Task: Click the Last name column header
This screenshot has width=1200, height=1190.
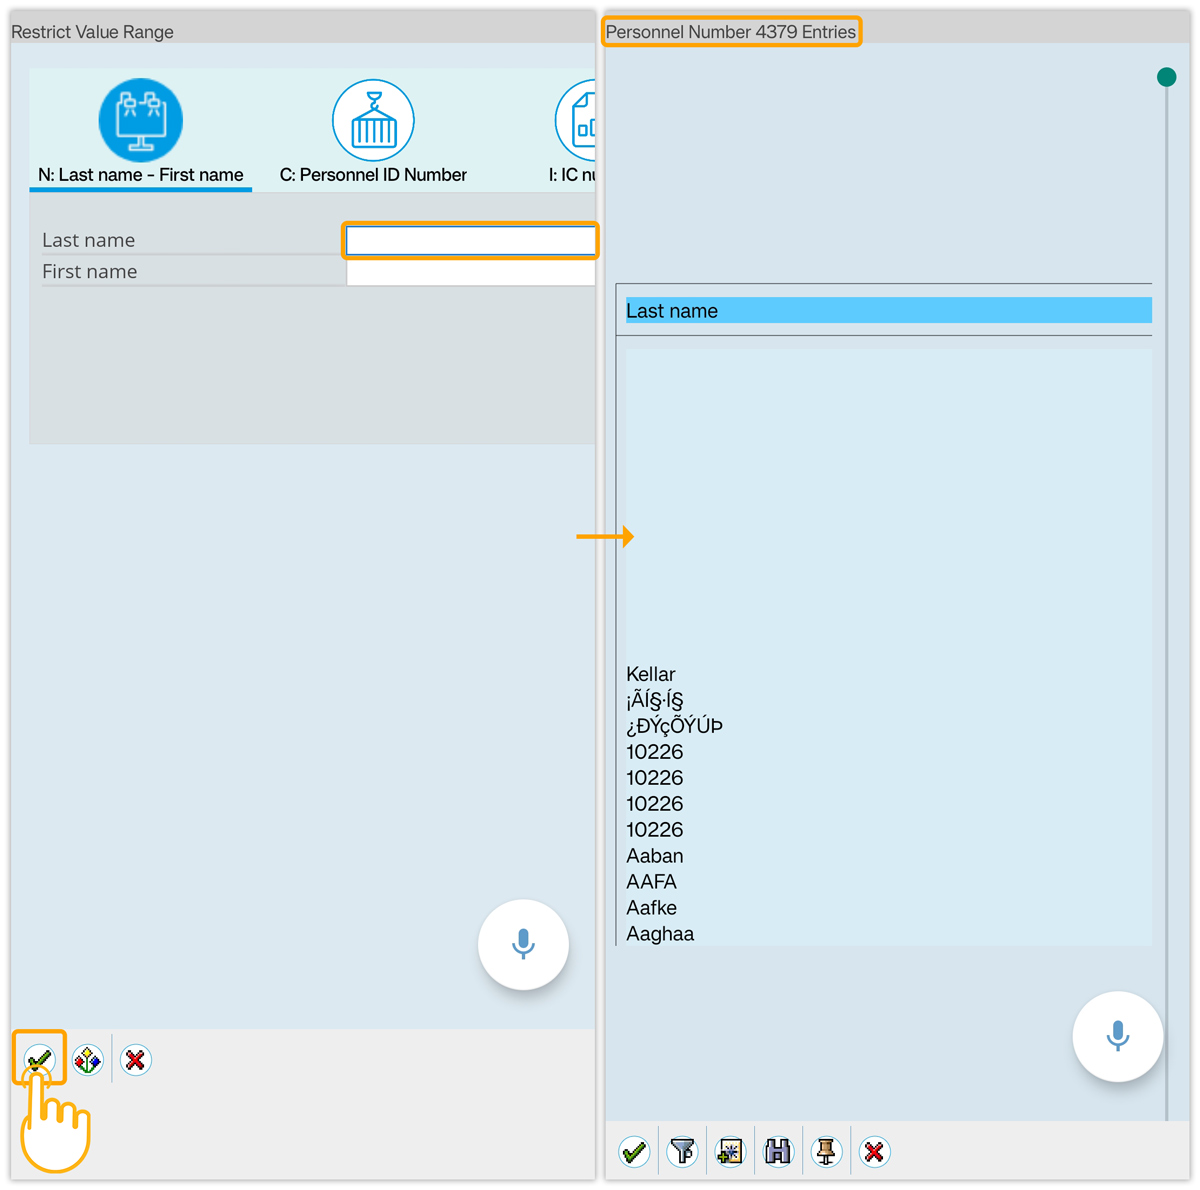Action: (888, 311)
